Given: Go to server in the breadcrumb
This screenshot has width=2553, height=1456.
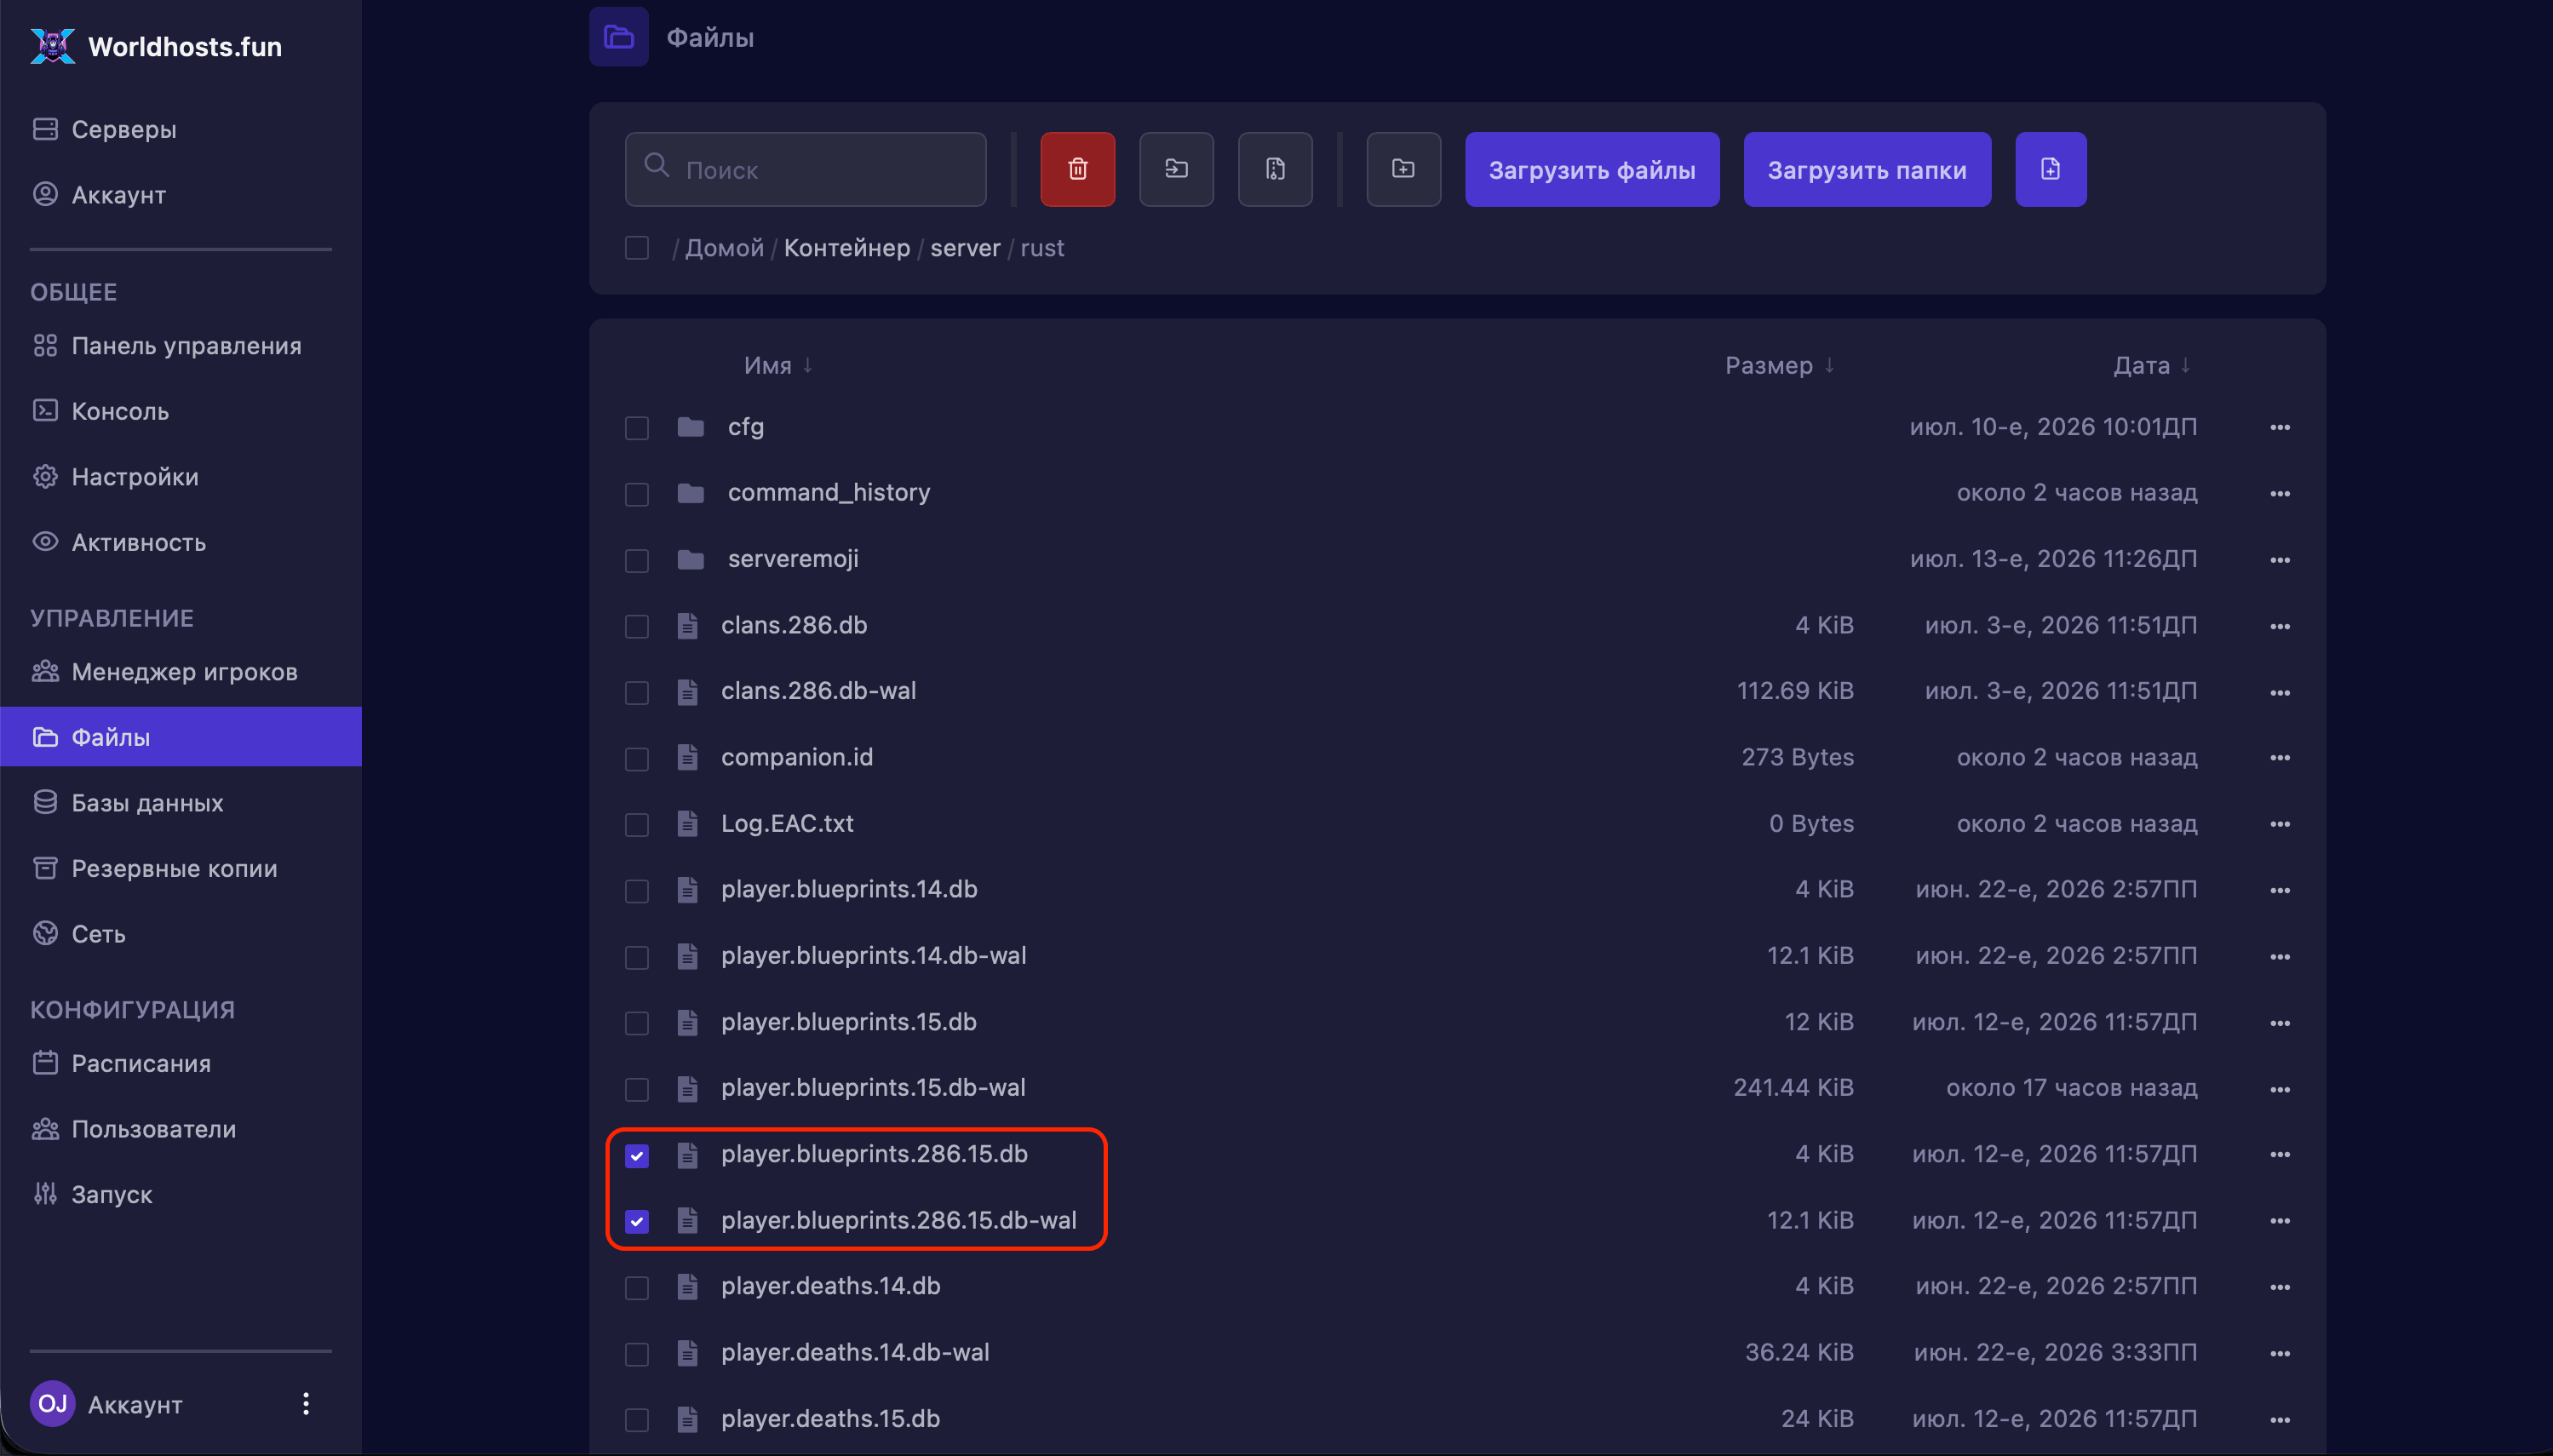Looking at the screenshot, I should pyautogui.click(x=964, y=247).
